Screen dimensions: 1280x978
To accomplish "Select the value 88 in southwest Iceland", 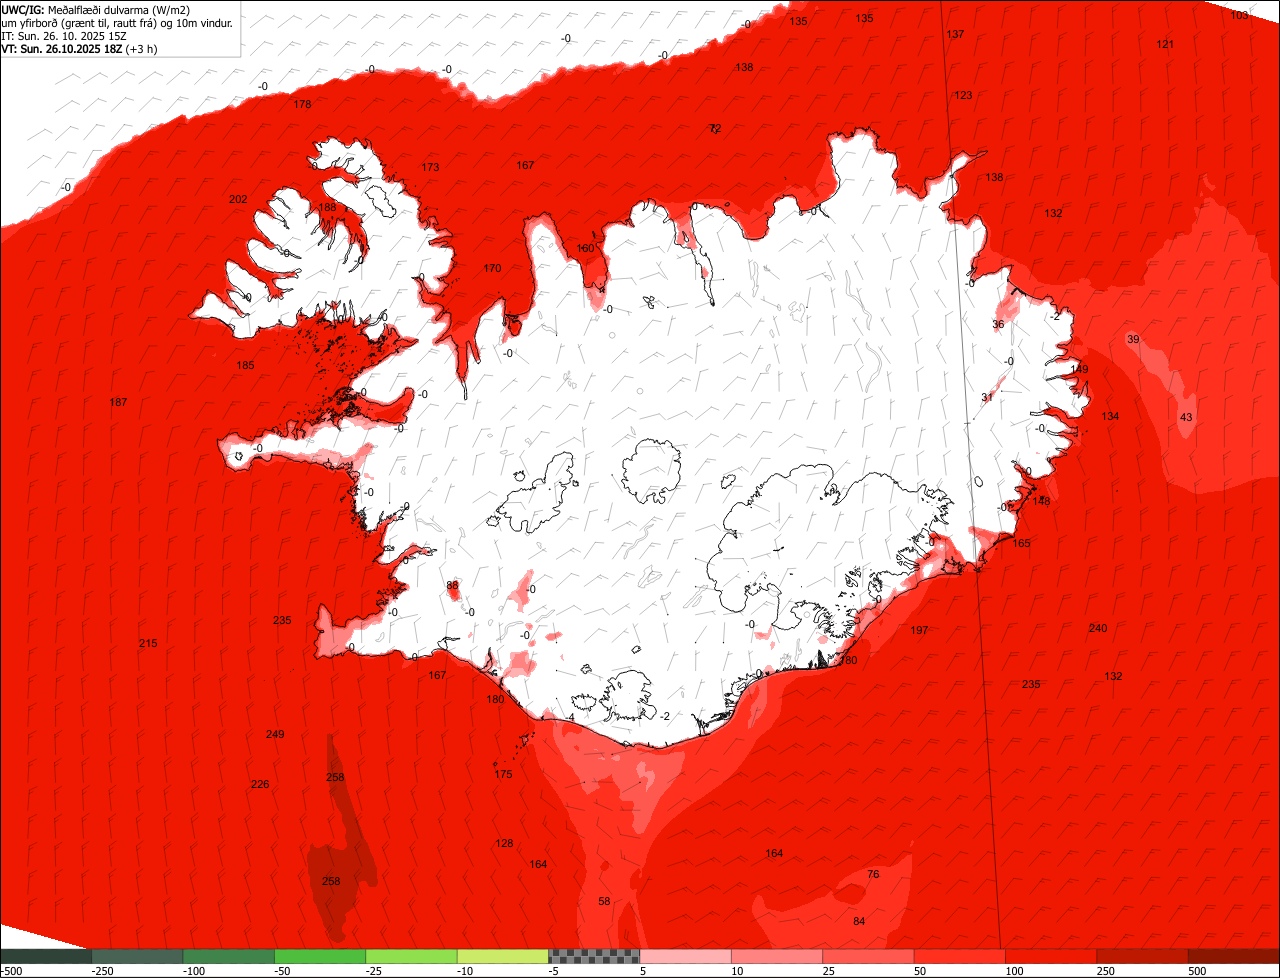I will click(x=452, y=585).
